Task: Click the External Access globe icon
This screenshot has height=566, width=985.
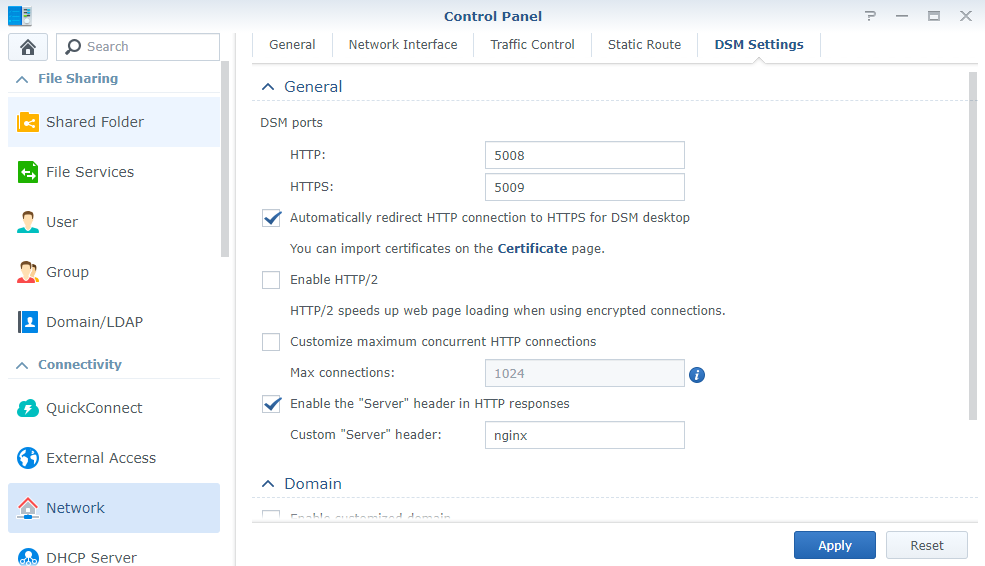Action: (x=28, y=458)
